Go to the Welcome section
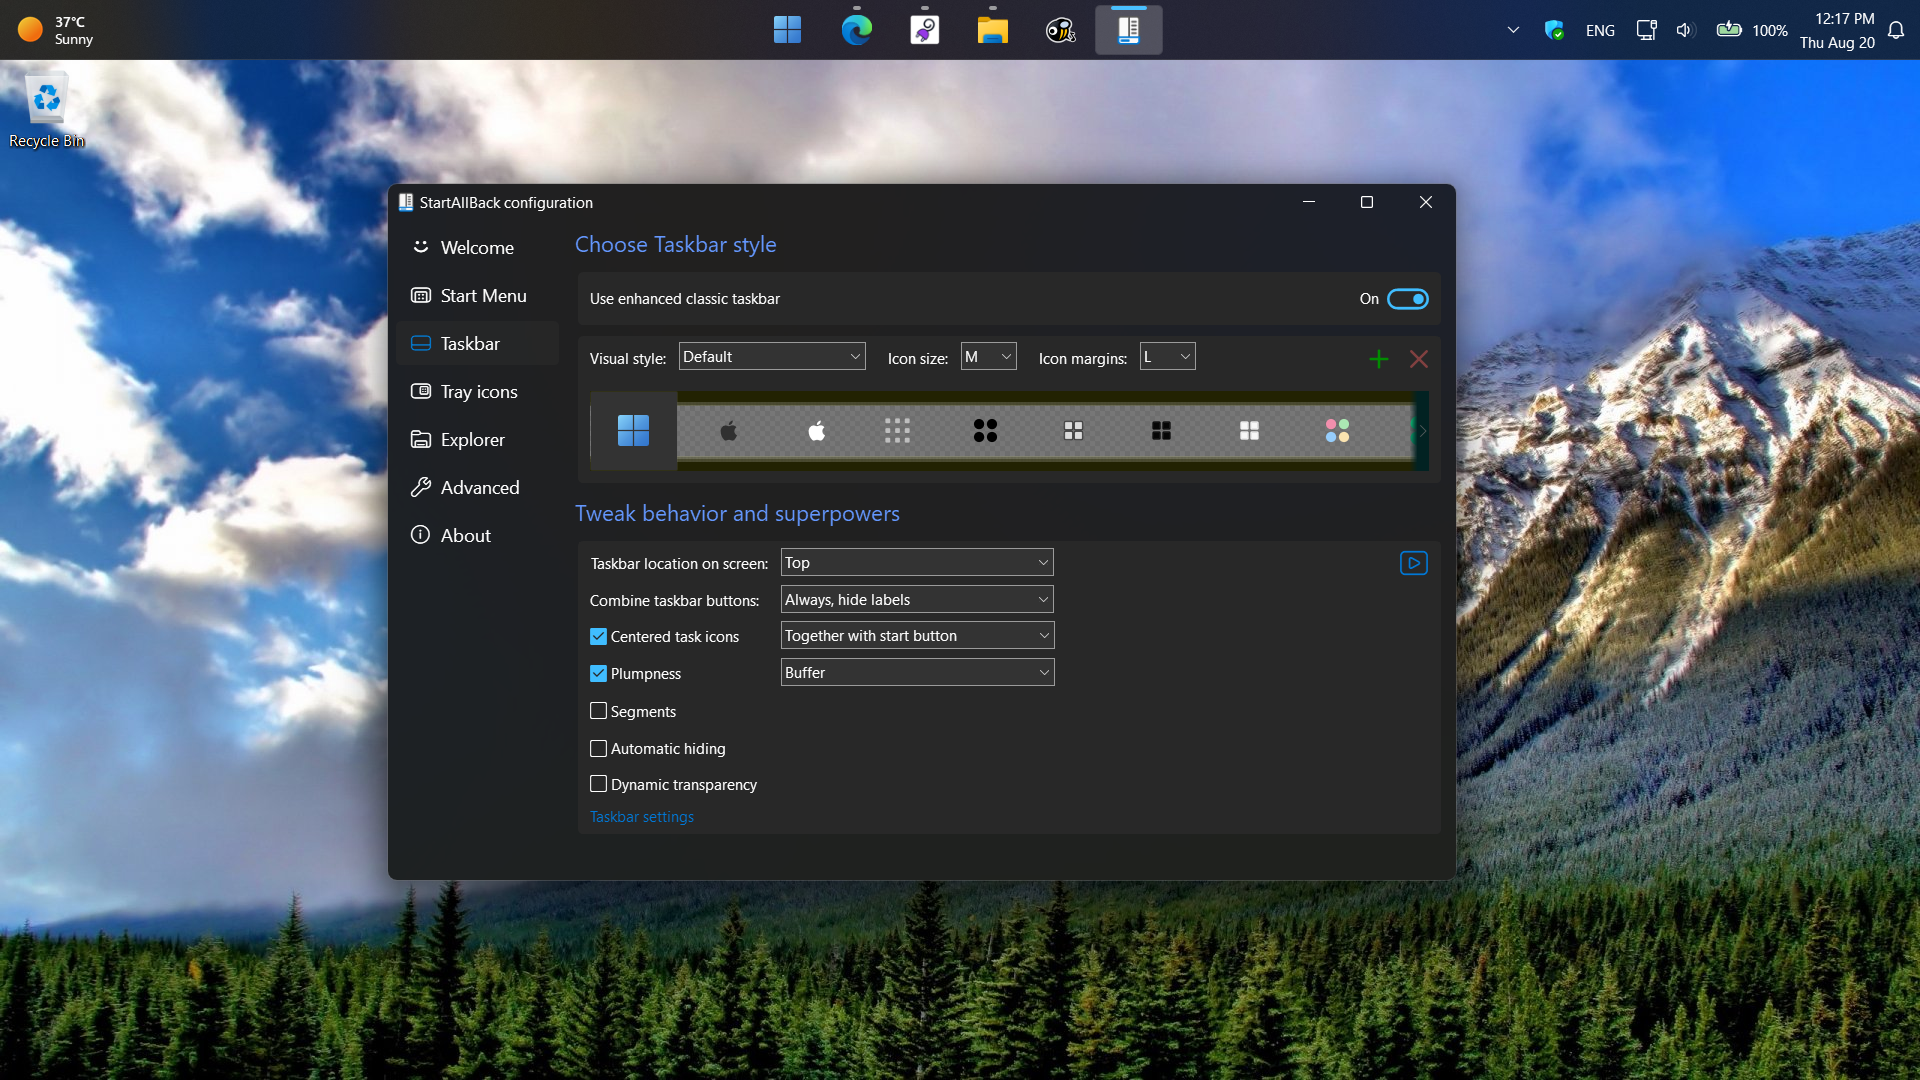This screenshot has width=1920, height=1080. point(477,247)
